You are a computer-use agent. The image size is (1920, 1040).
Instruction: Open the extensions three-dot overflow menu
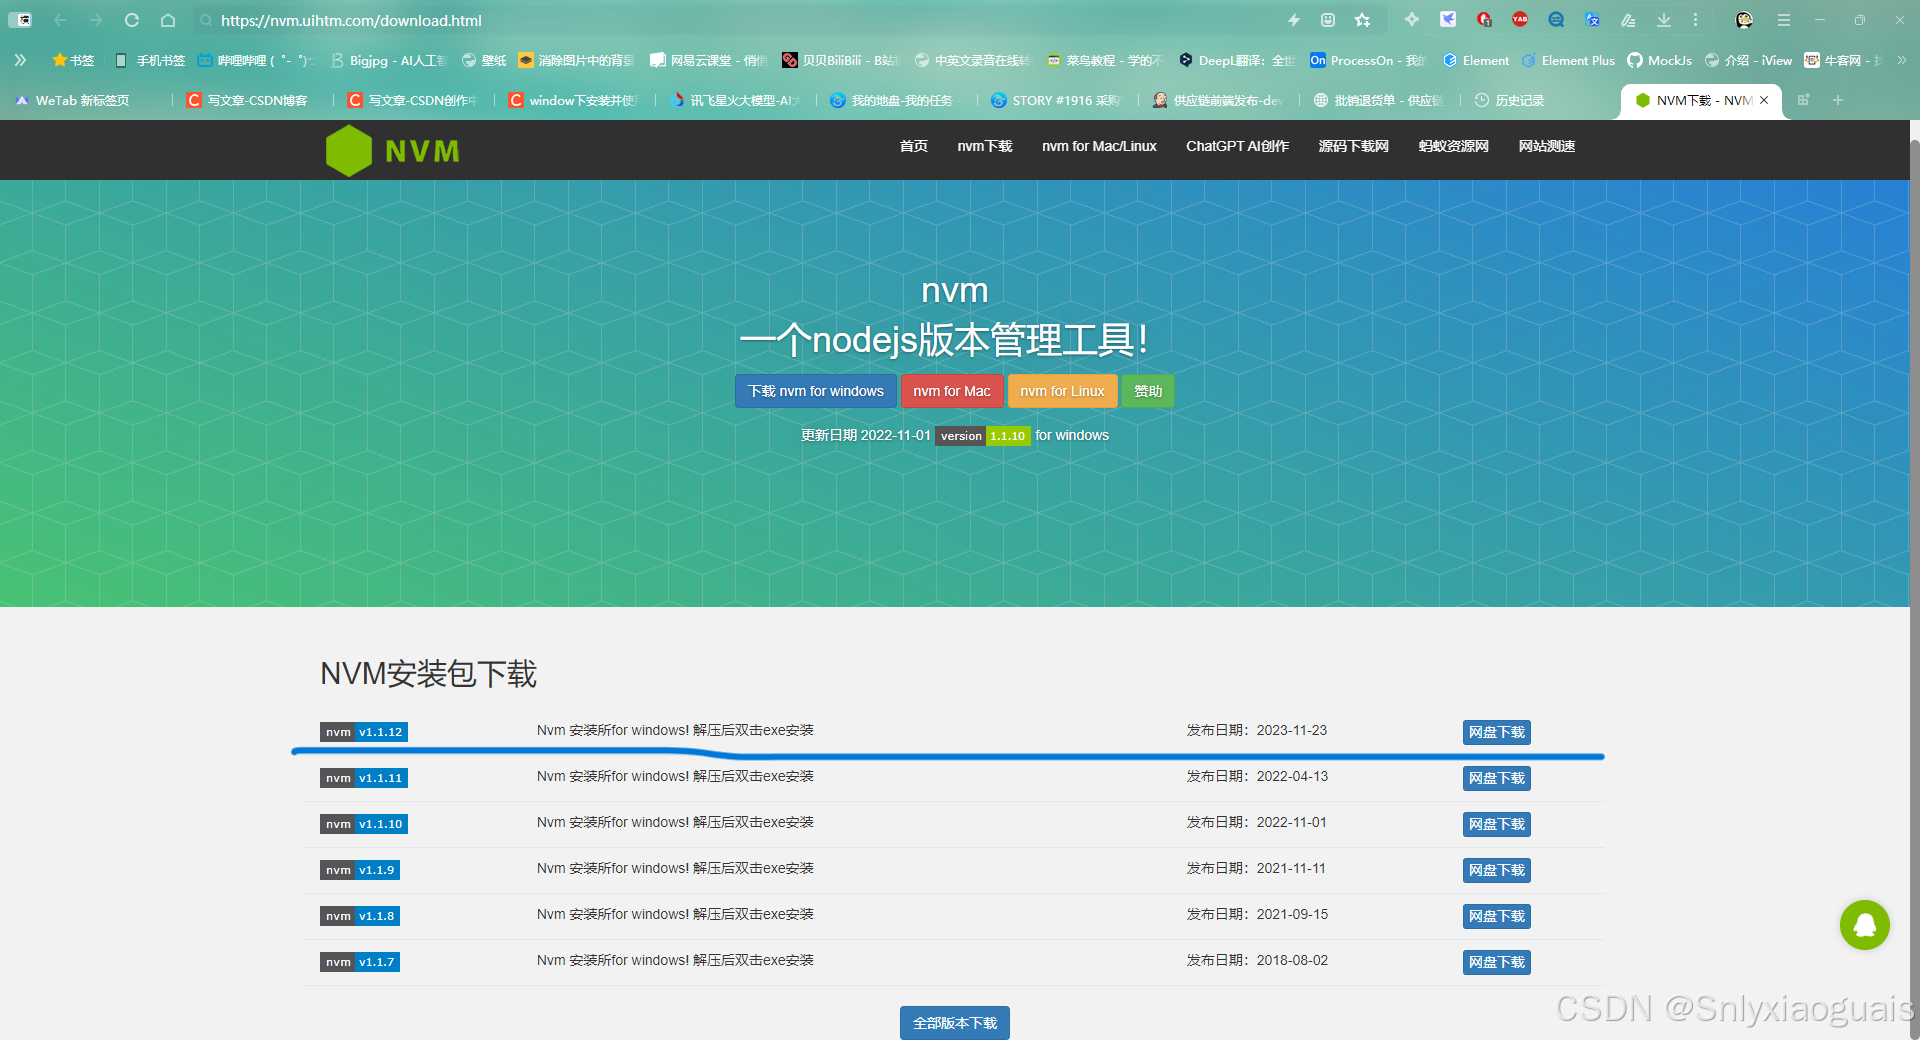1695,20
